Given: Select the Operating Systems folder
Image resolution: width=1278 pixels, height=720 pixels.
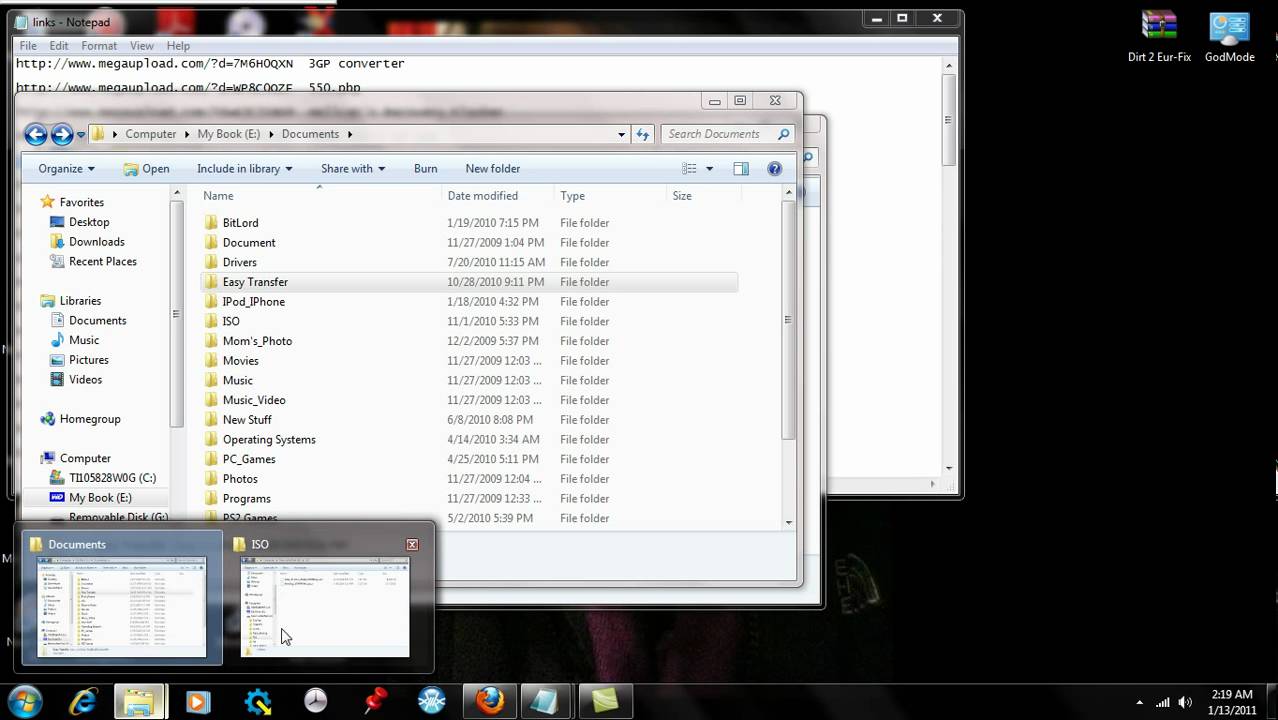Looking at the screenshot, I should (269, 440).
